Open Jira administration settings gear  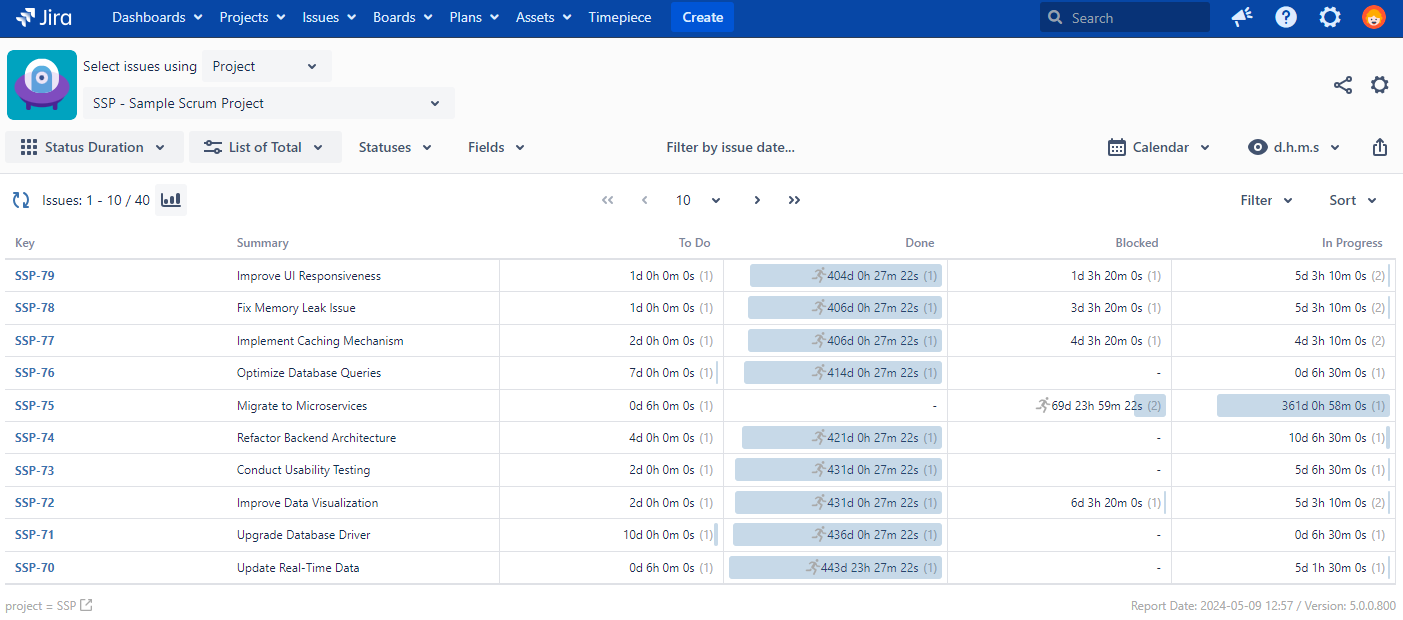[x=1329, y=17]
